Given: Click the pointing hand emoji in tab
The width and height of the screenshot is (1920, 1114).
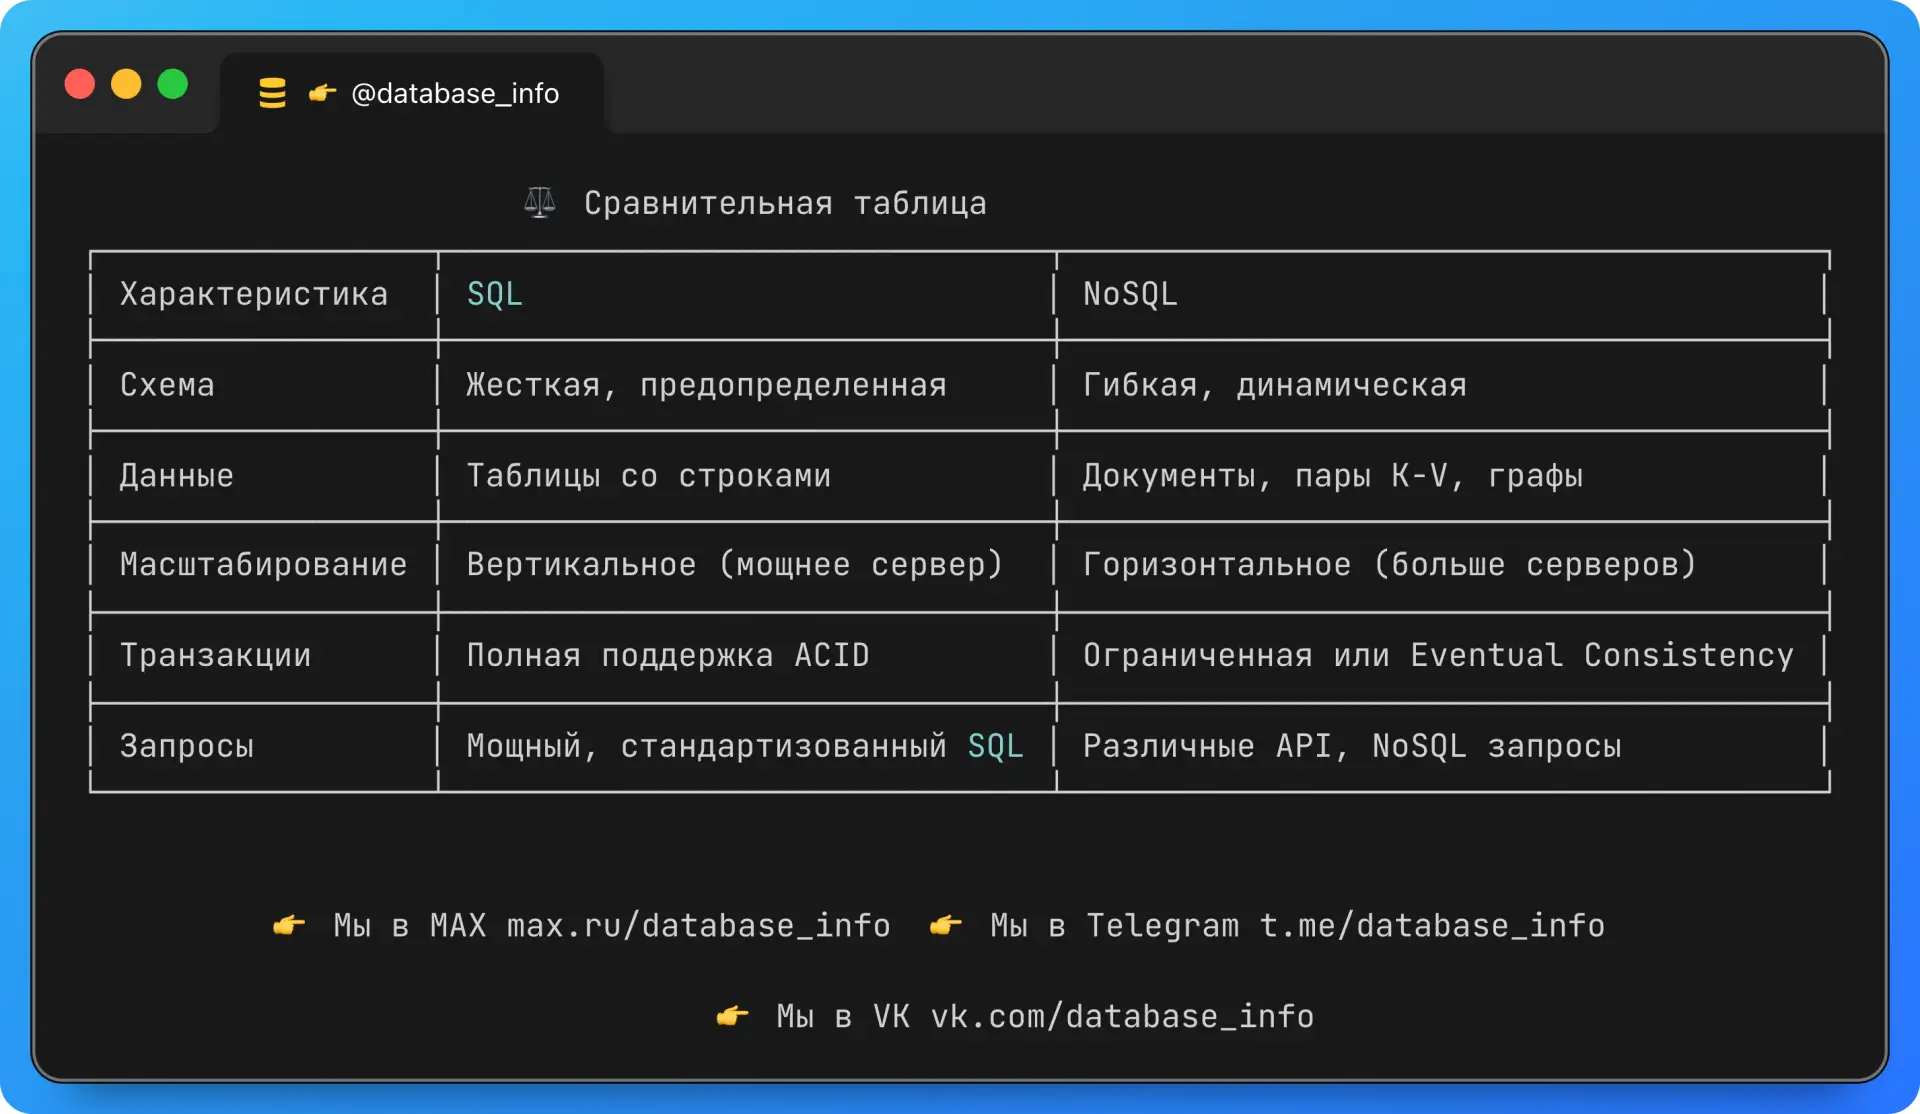Looking at the screenshot, I should click(x=322, y=93).
